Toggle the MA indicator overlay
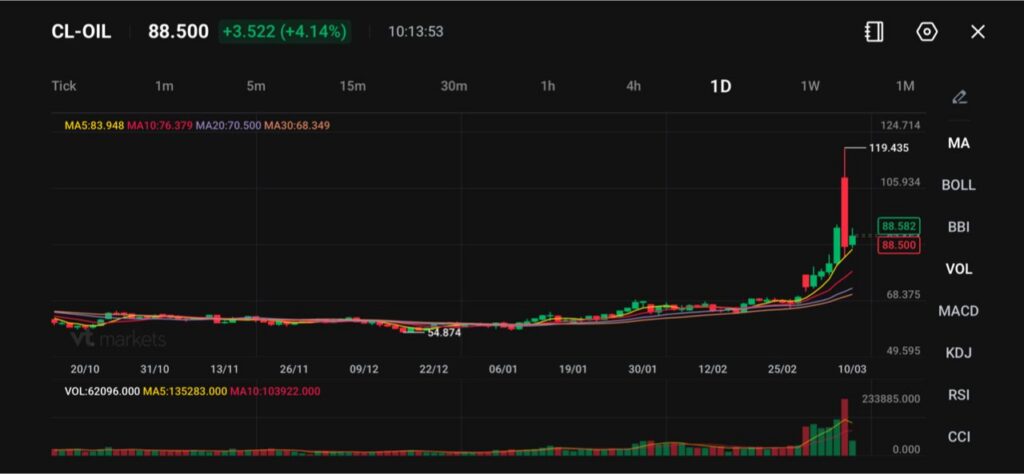The width and height of the screenshot is (1024, 474). (958, 143)
